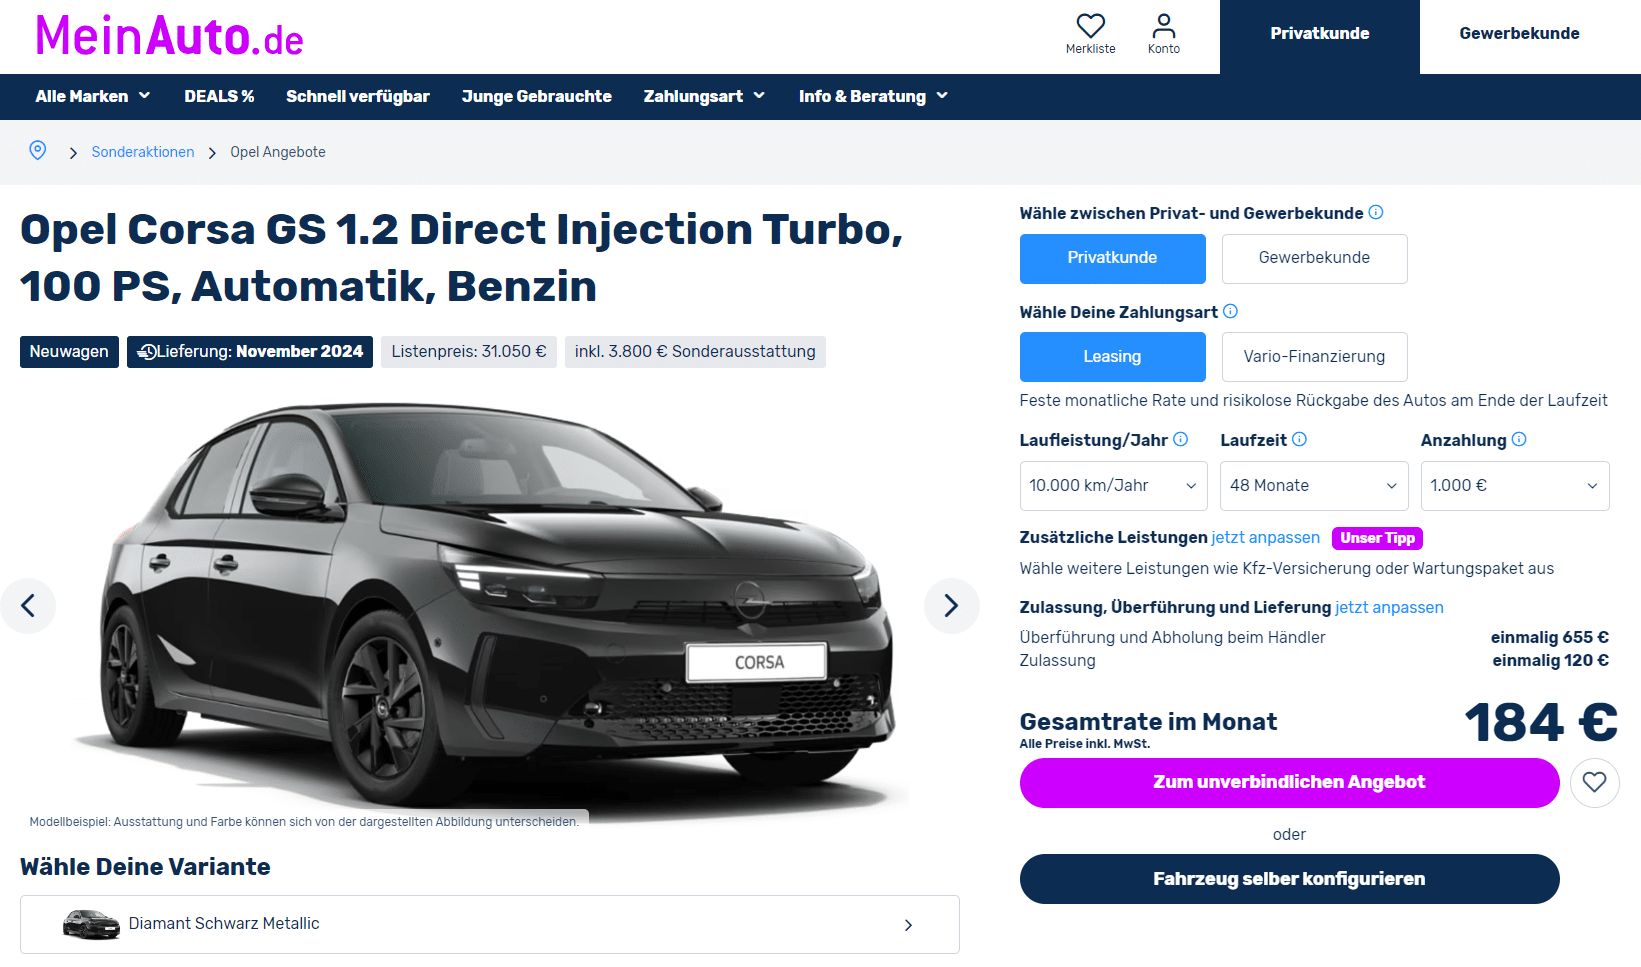
Task: Go to next car image
Action: pos(951,605)
